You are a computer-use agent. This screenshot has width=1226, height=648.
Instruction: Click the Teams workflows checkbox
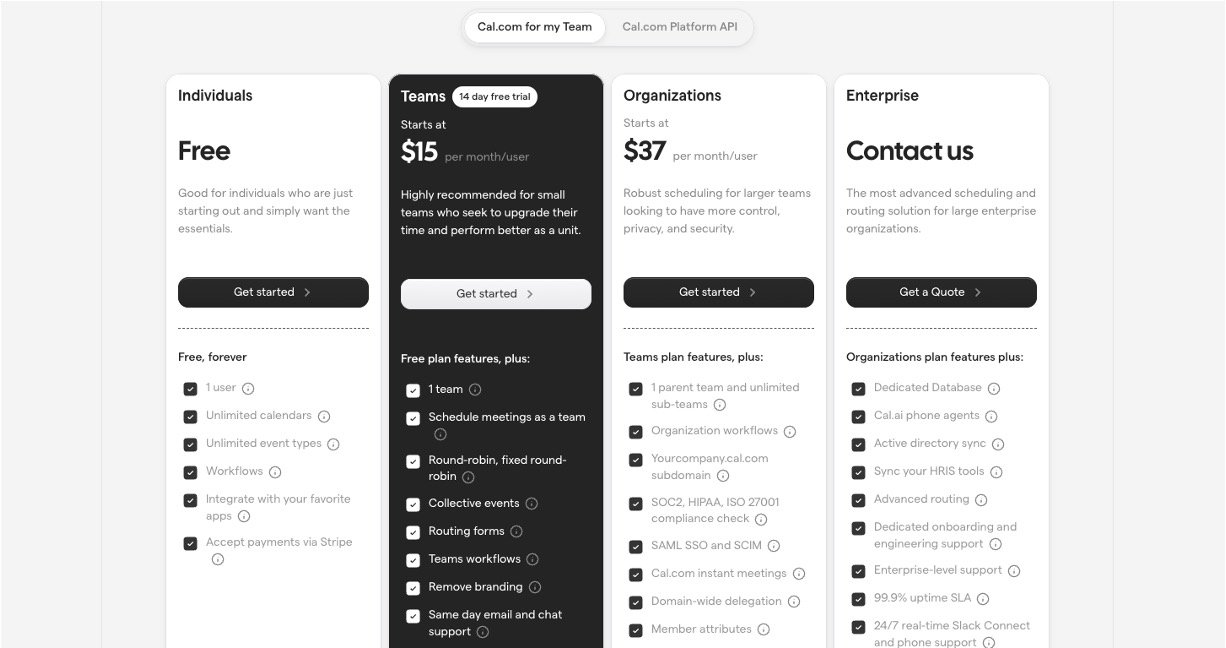point(413,560)
